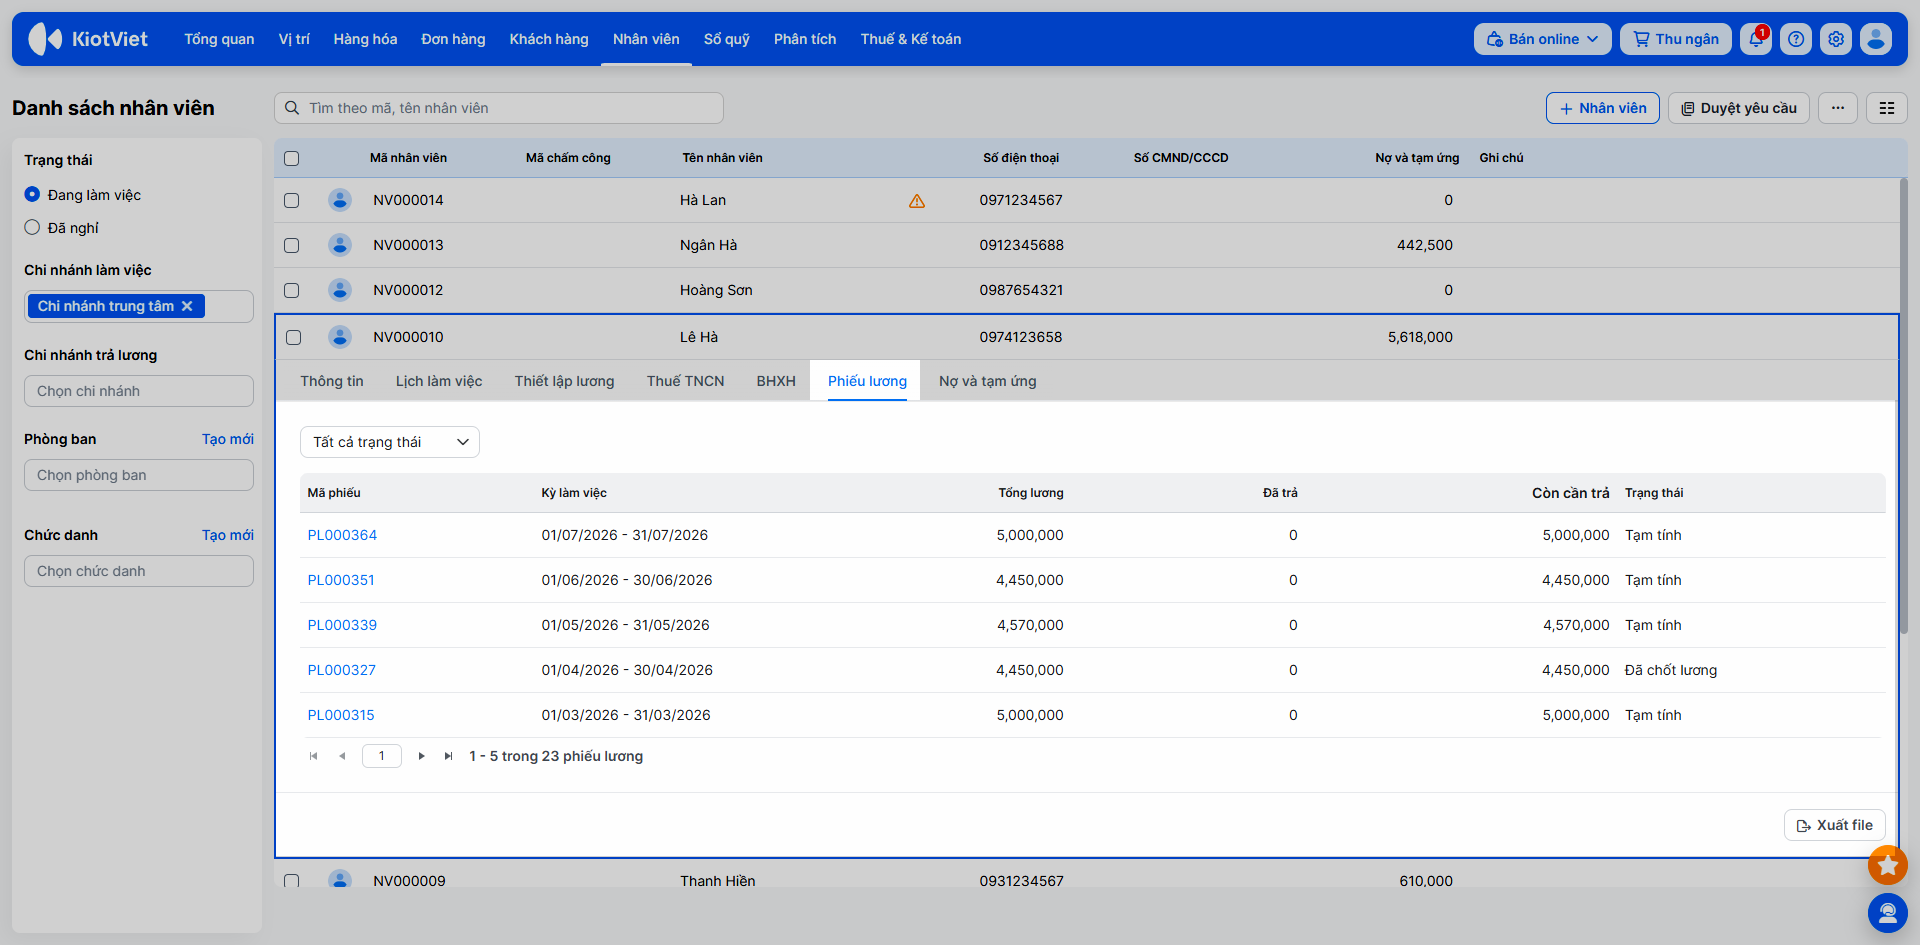Viewport: 1920px width, 945px height.
Task: Expand the Tất cả trạng thái dropdown
Action: pyautogui.click(x=390, y=442)
